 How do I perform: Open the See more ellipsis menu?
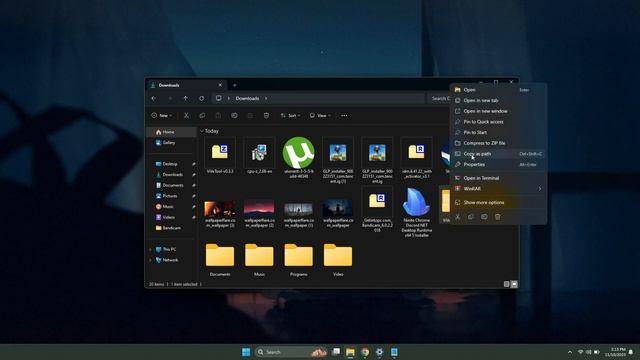click(344, 116)
